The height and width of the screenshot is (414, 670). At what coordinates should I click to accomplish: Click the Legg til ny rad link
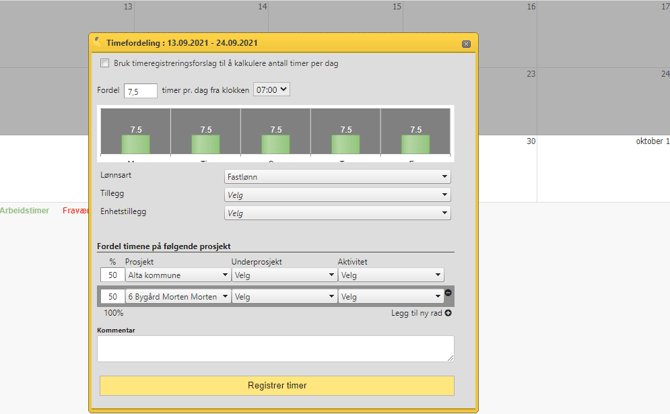click(x=416, y=313)
